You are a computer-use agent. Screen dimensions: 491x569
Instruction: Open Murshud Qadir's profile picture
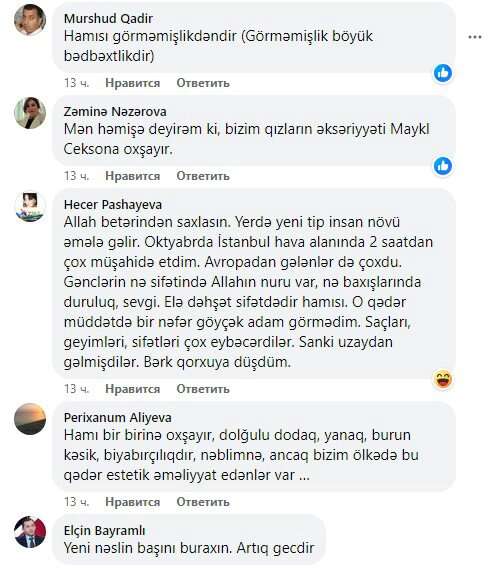[x=30, y=20]
